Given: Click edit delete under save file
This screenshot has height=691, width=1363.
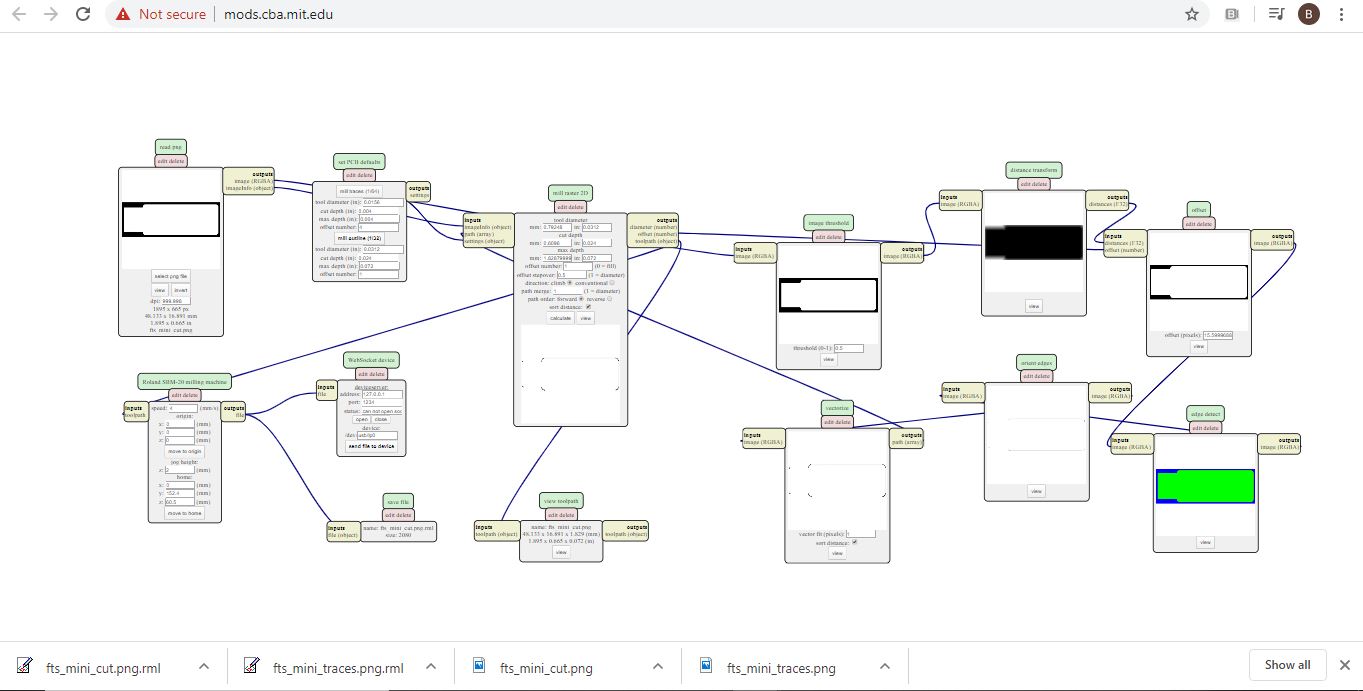Looking at the screenshot, I should 398,515.
